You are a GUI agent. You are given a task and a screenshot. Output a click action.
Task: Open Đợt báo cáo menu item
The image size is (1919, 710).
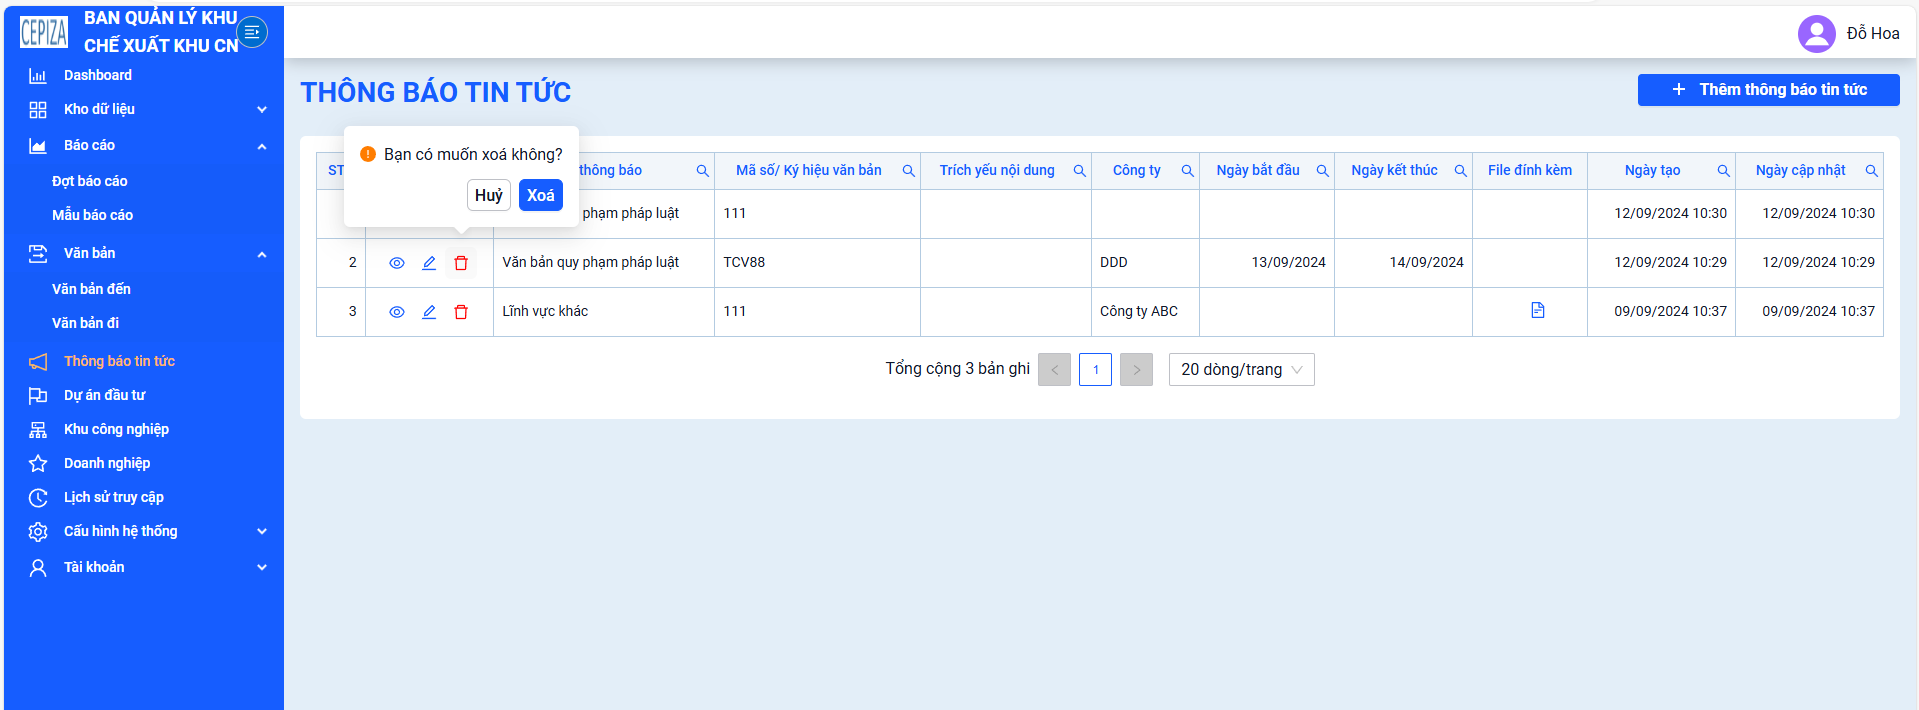pos(90,181)
